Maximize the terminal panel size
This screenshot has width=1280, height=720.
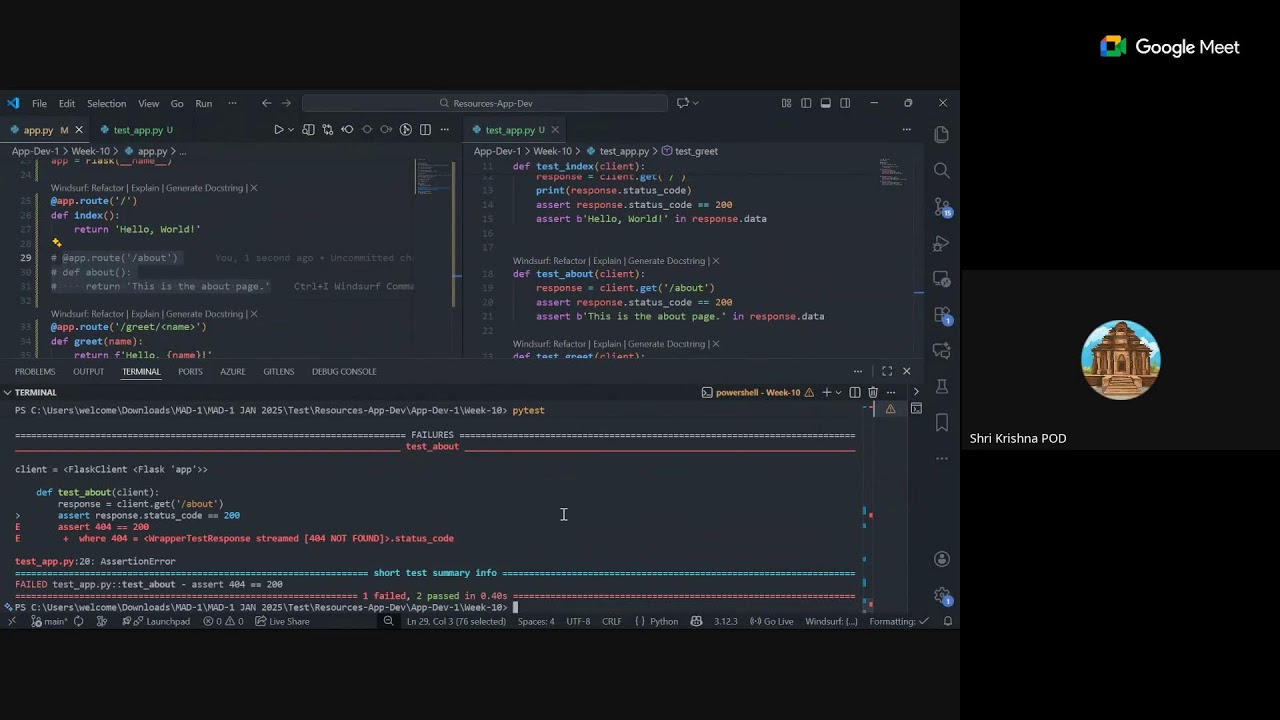[887, 371]
